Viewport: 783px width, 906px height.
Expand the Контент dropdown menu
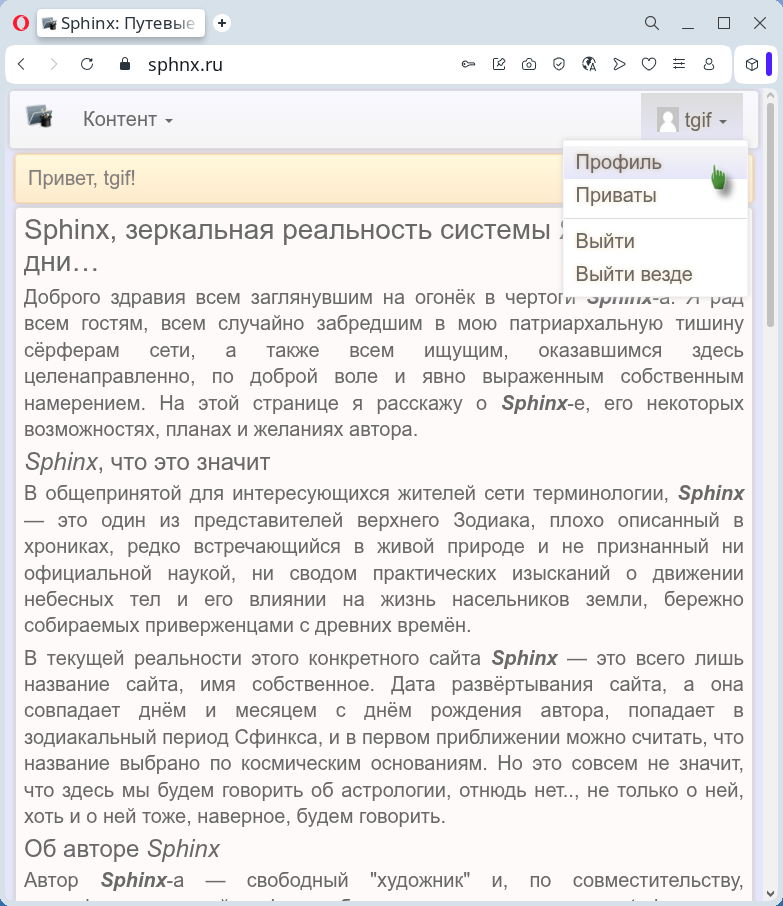[128, 120]
